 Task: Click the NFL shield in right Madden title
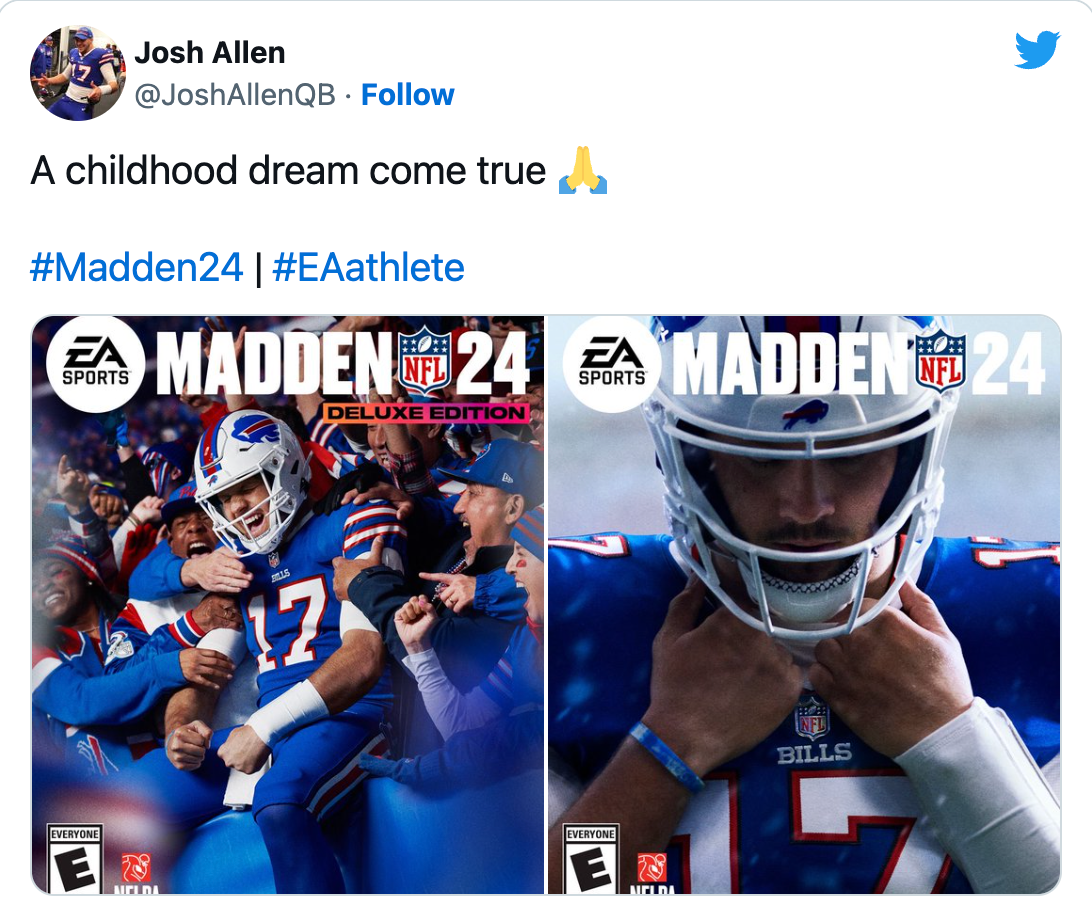[x=941, y=361]
